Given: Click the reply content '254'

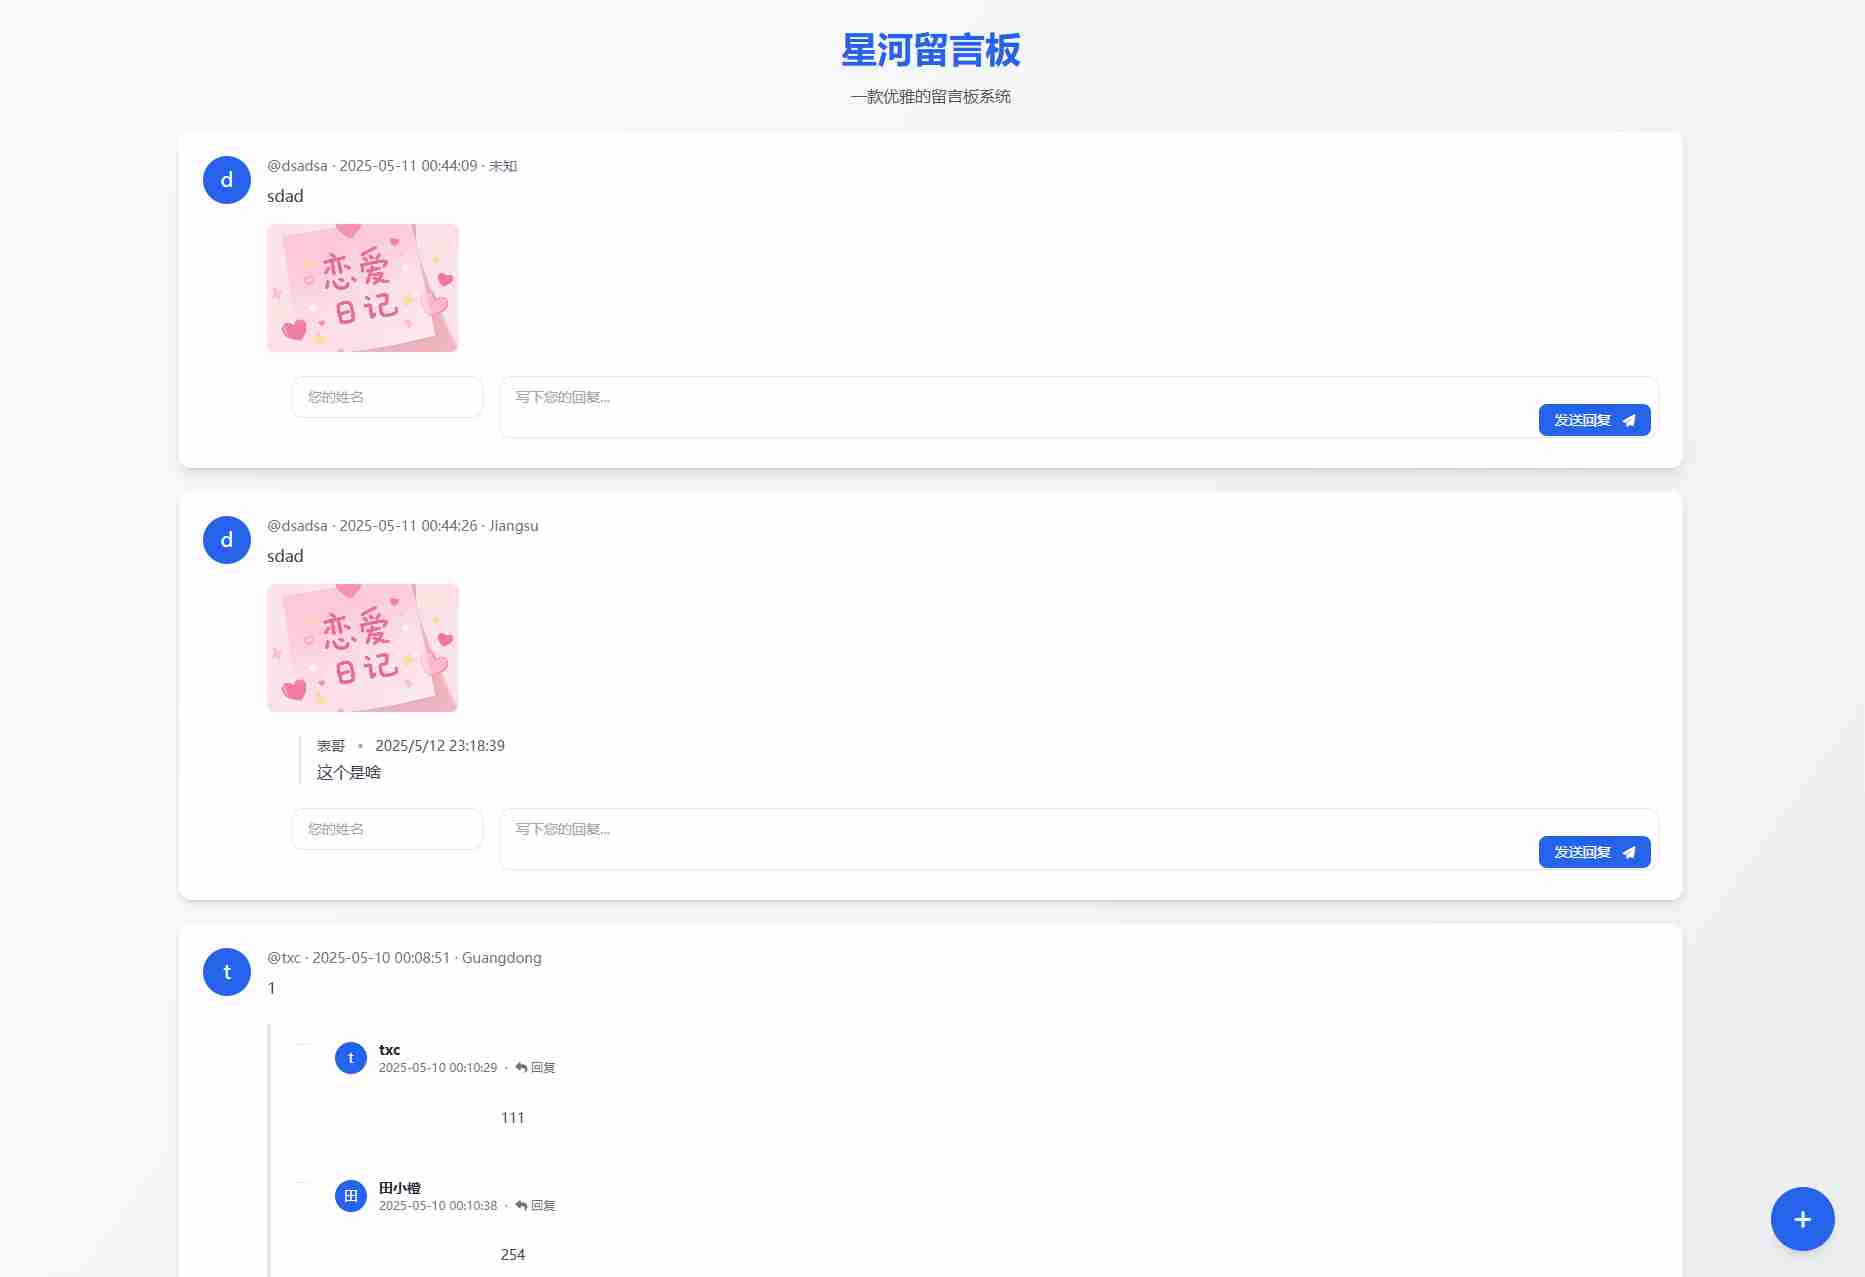Looking at the screenshot, I should (513, 1255).
